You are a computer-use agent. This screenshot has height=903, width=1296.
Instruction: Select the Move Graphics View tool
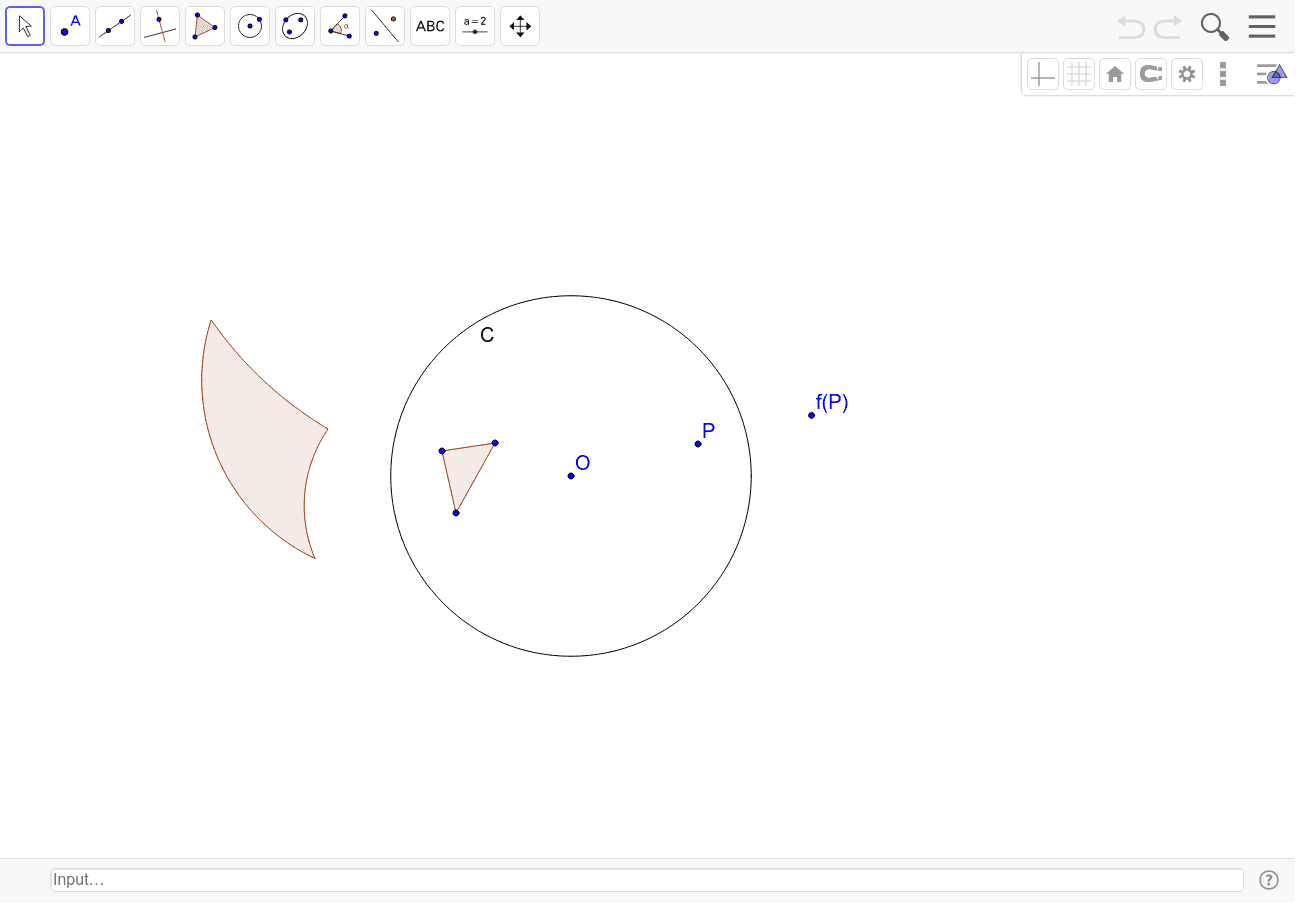click(519, 26)
